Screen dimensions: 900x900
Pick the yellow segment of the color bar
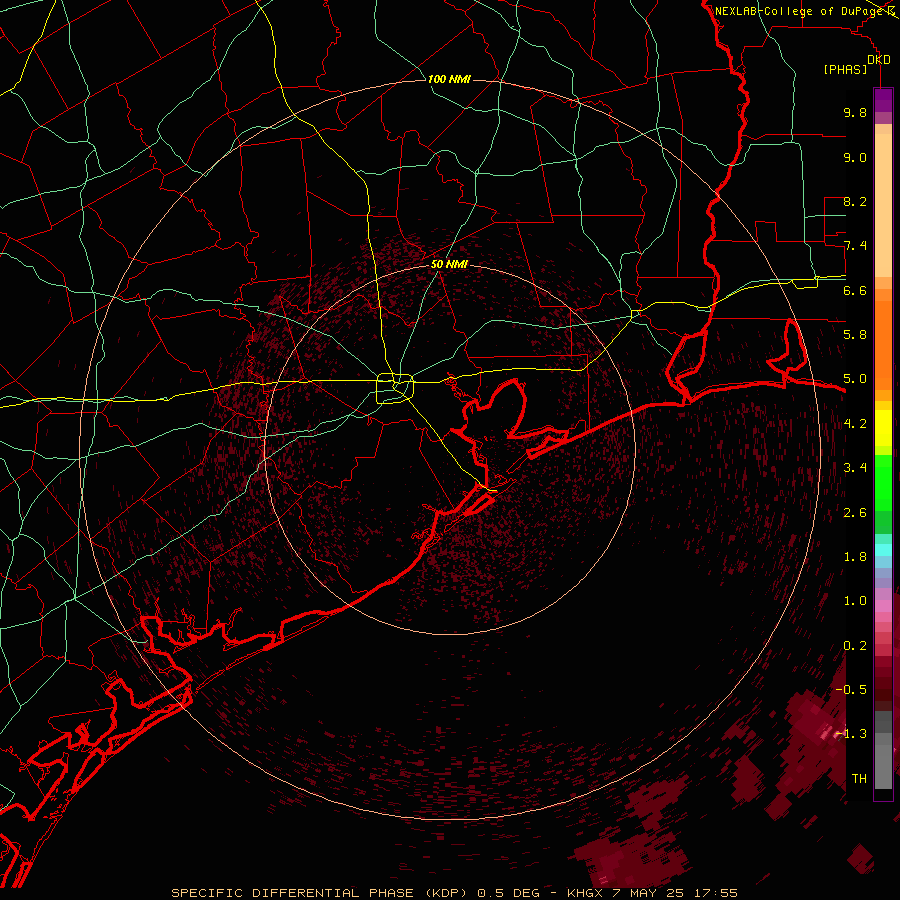883,428
